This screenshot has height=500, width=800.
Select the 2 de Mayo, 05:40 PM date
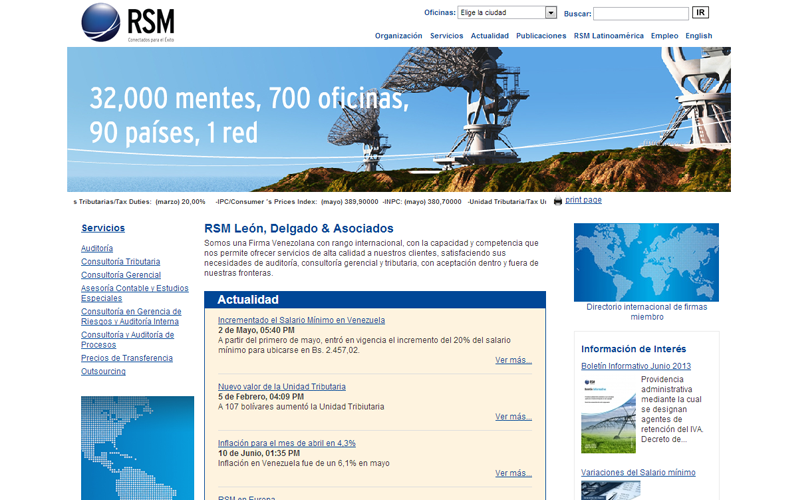click(x=256, y=330)
